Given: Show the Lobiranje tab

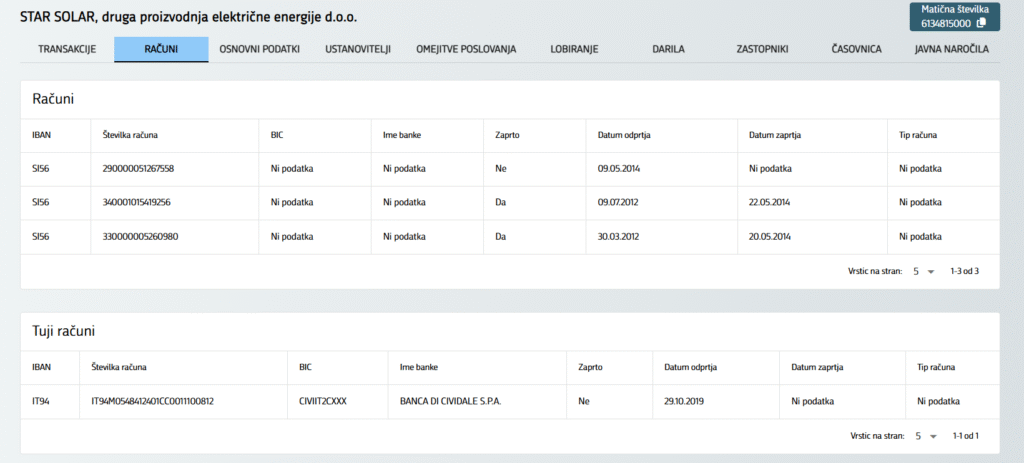Looking at the screenshot, I should click(574, 48).
